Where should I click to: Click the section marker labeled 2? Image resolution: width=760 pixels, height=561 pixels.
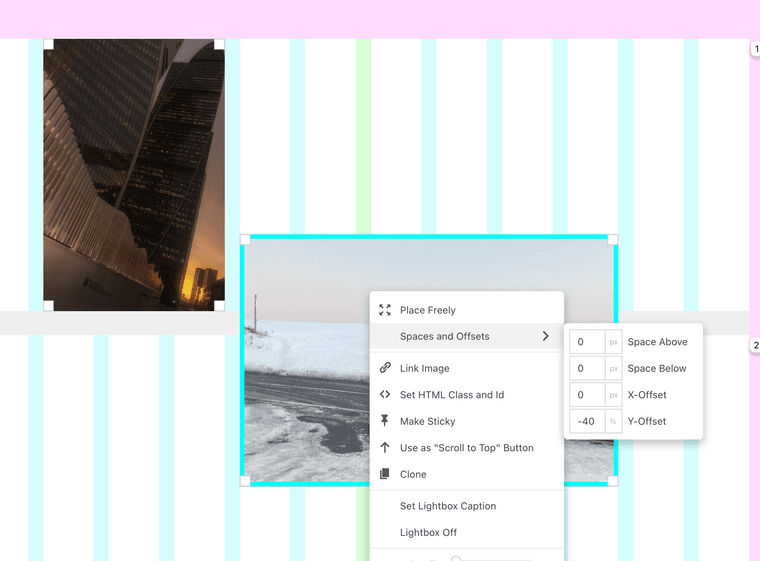click(756, 346)
